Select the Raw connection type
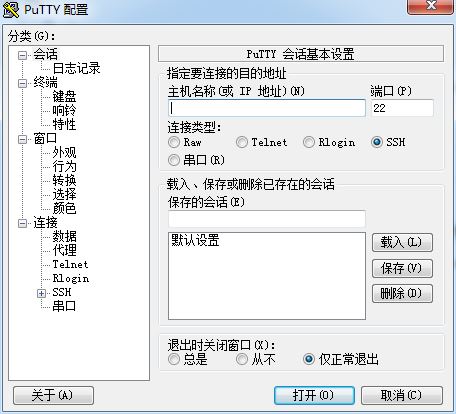The width and height of the screenshot is (456, 414). (x=174, y=142)
